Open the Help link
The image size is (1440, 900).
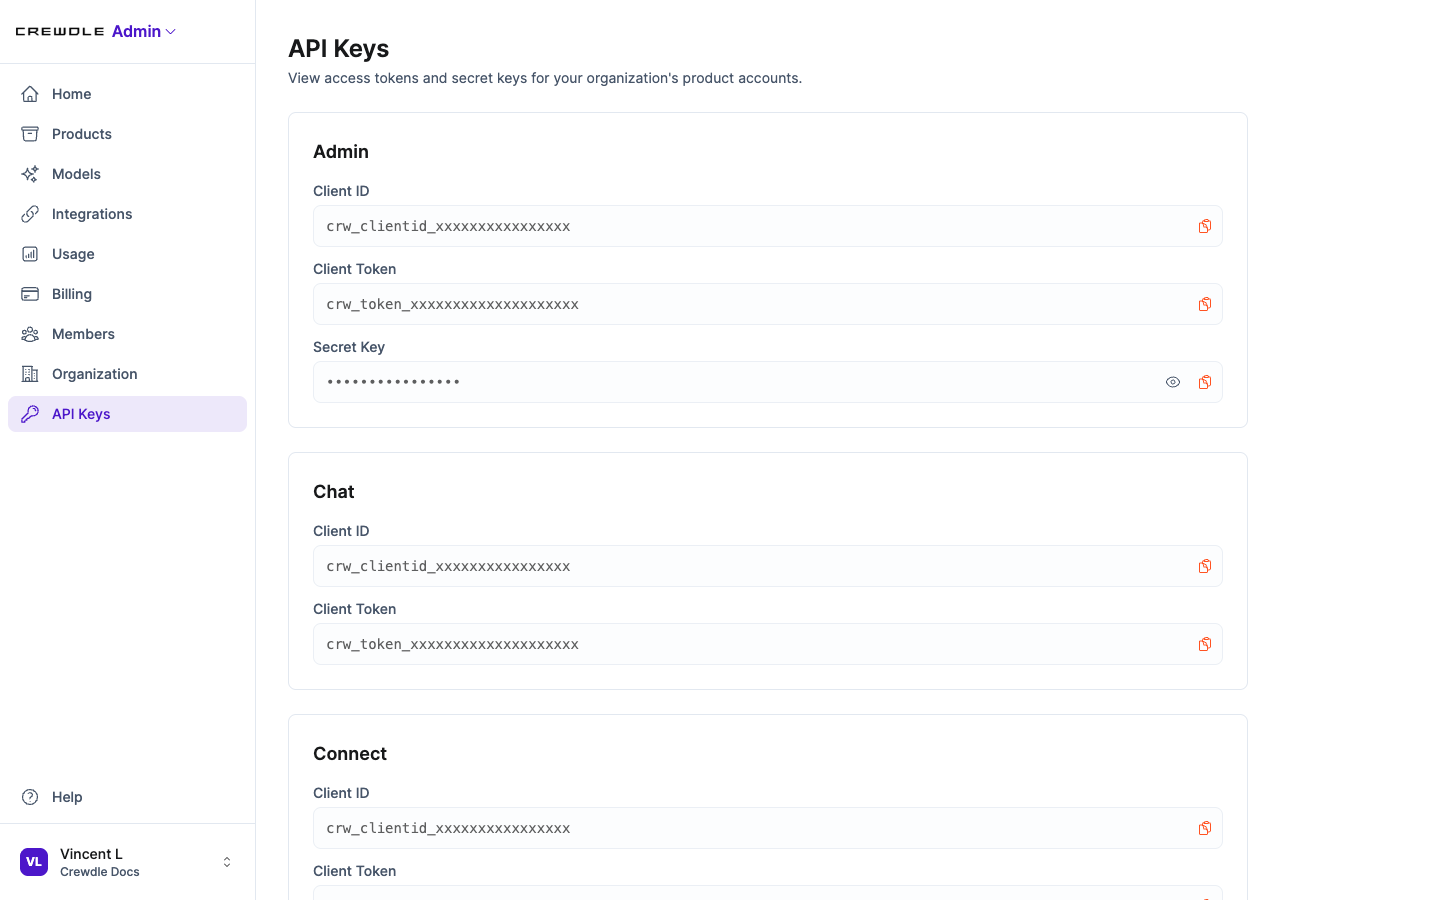[127, 797]
